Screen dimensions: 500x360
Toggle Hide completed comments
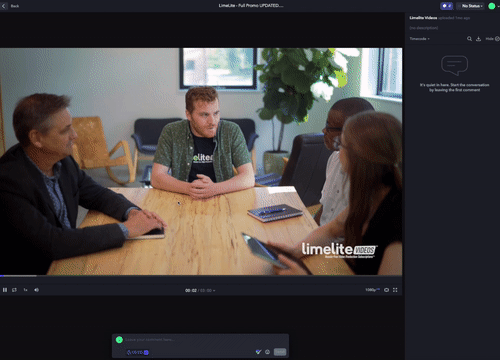point(492,39)
